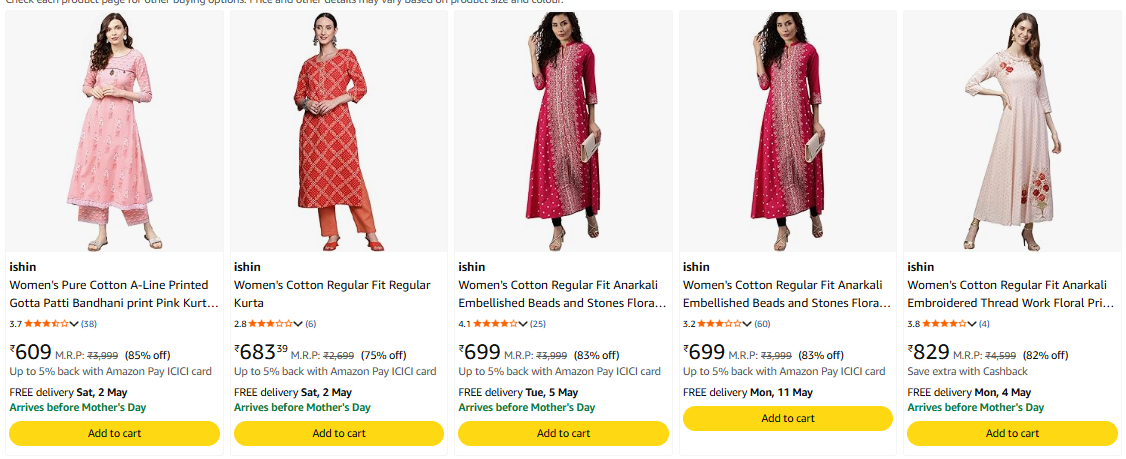Open orange-red kurta product image
The height and width of the screenshot is (459, 1126).
coord(339,132)
